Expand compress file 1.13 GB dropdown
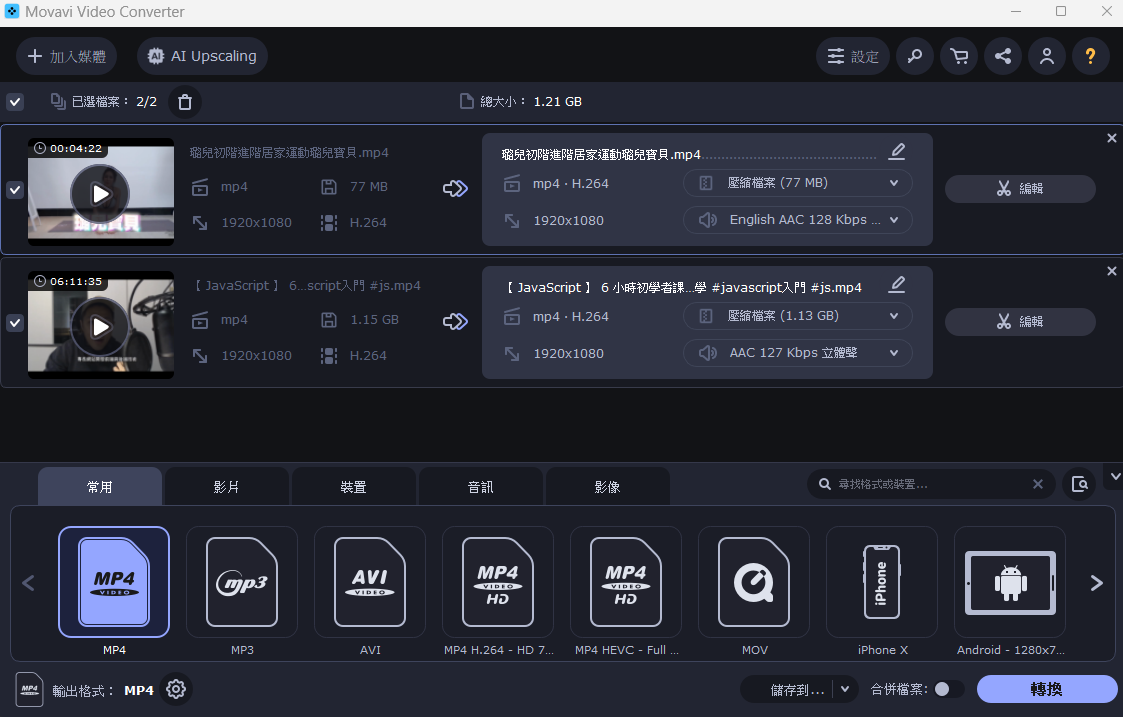The width and height of the screenshot is (1123, 717). [798, 316]
